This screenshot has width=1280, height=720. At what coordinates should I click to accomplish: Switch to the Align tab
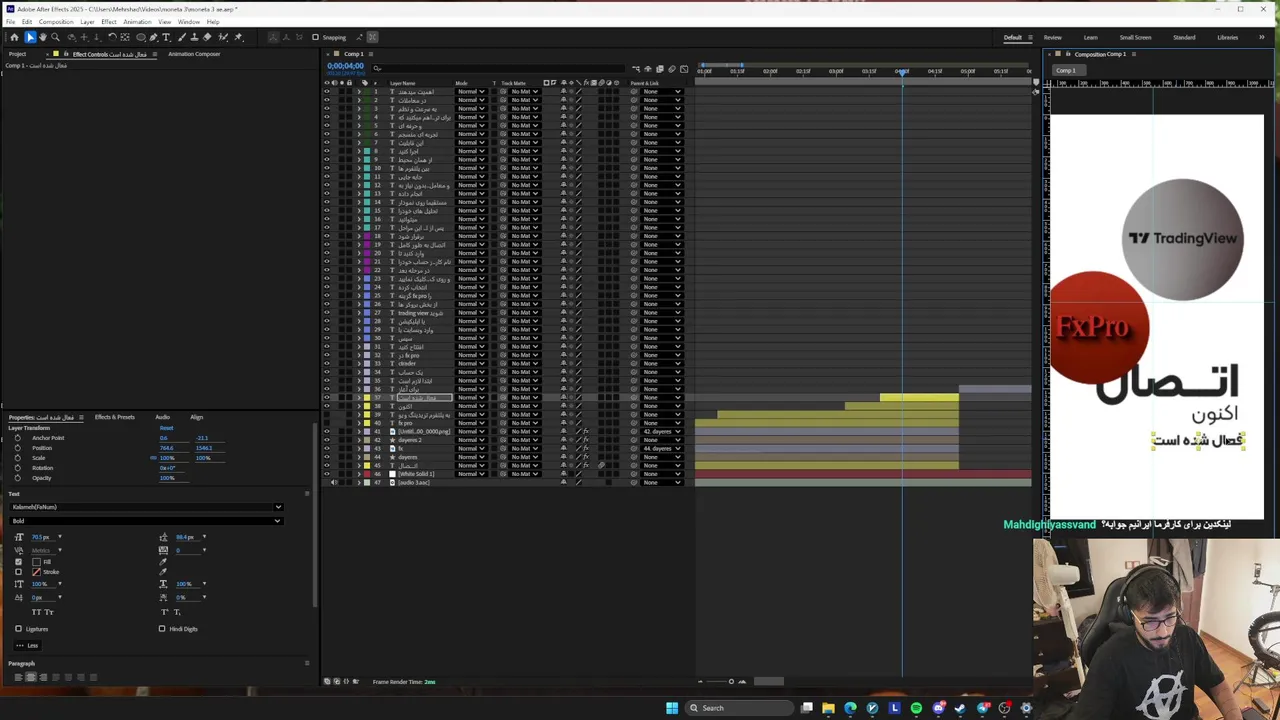pos(197,417)
